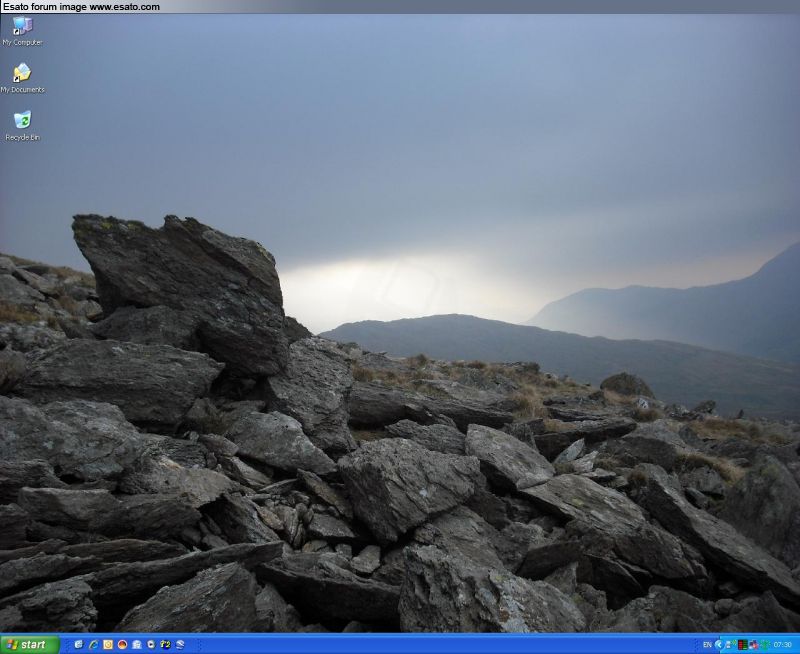The image size is (800, 654).
Task: Select the My Documents desktop shortcut
Action: [22, 74]
